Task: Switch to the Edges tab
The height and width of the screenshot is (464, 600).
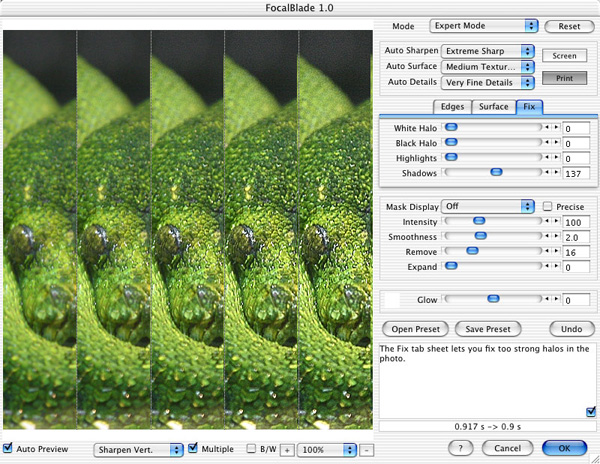Action: click(x=453, y=107)
